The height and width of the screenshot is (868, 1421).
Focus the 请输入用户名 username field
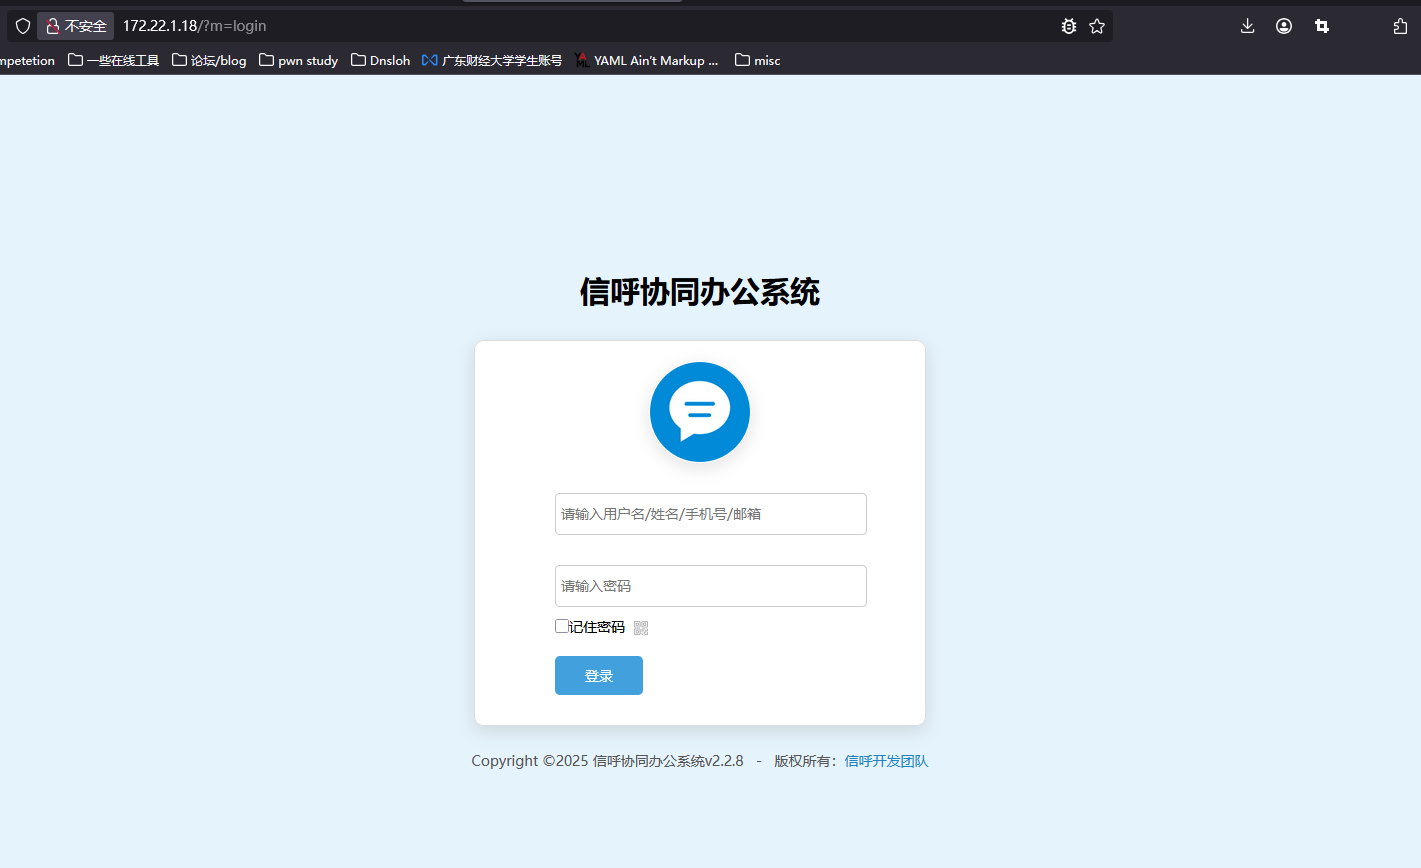pos(711,514)
